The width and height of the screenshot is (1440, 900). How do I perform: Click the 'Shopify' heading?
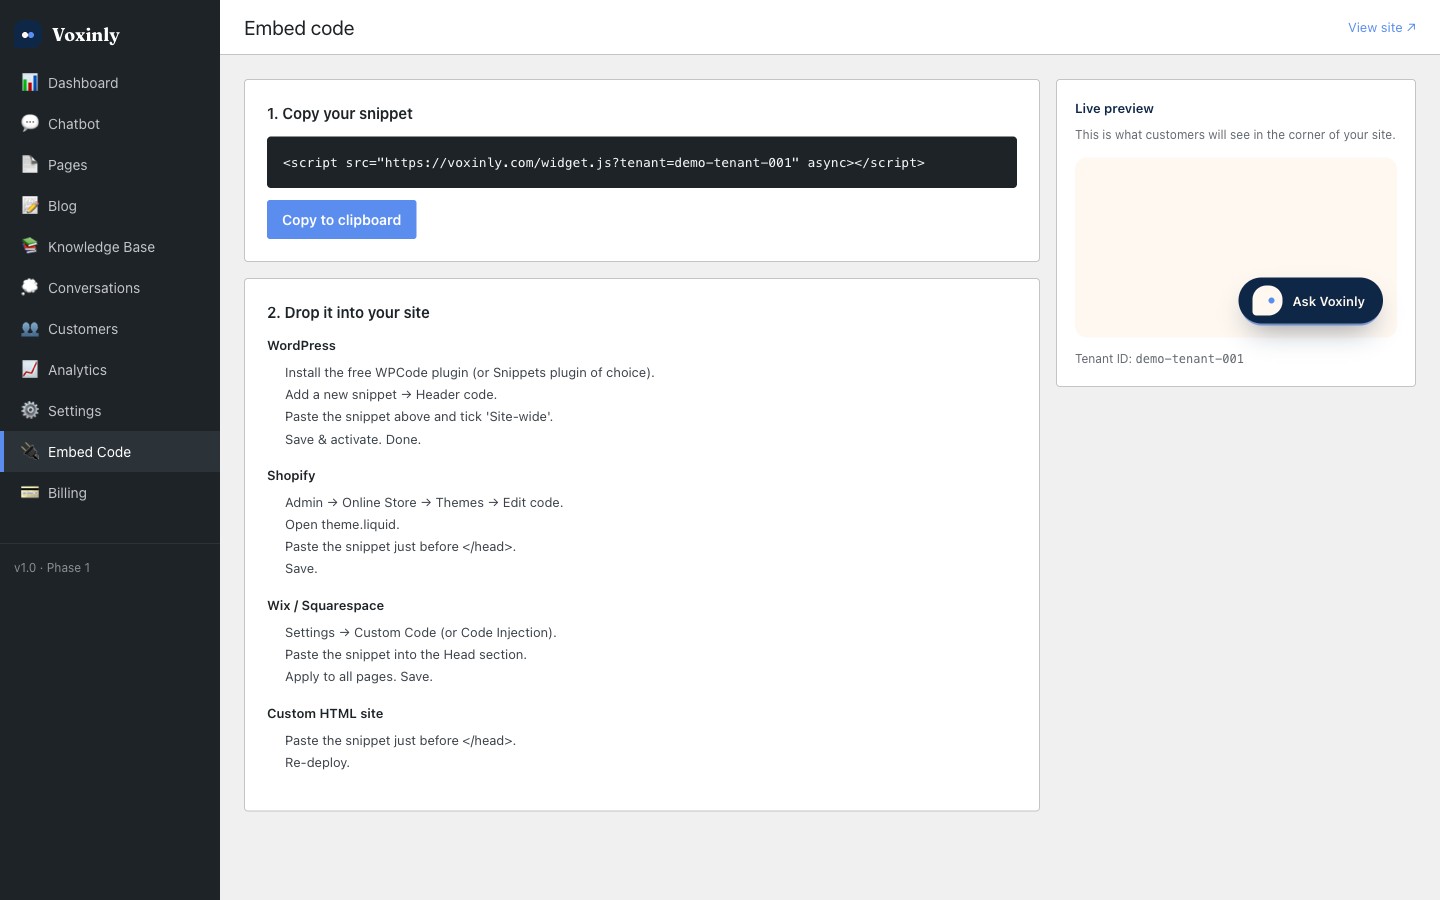pyautogui.click(x=291, y=476)
